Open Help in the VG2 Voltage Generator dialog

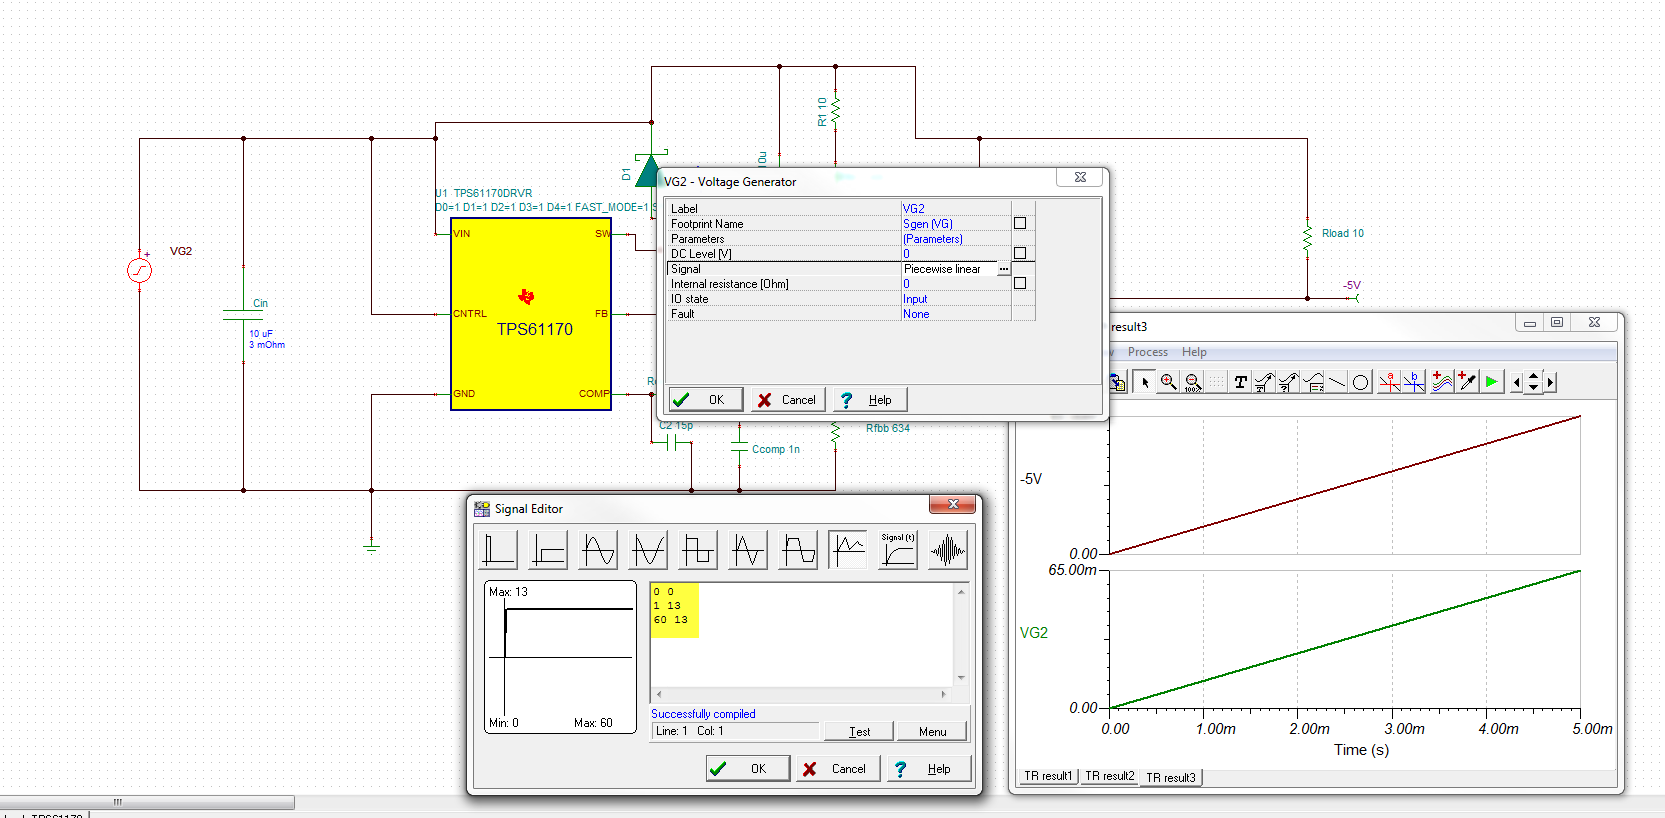pyautogui.click(x=869, y=400)
